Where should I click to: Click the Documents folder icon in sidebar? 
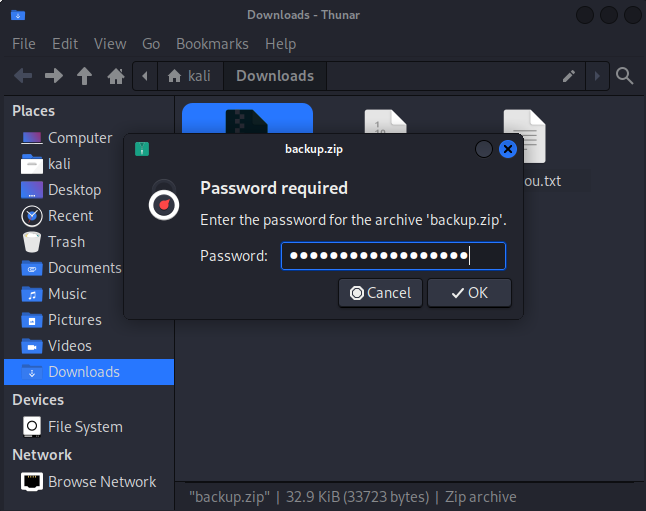click(x=32, y=268)
